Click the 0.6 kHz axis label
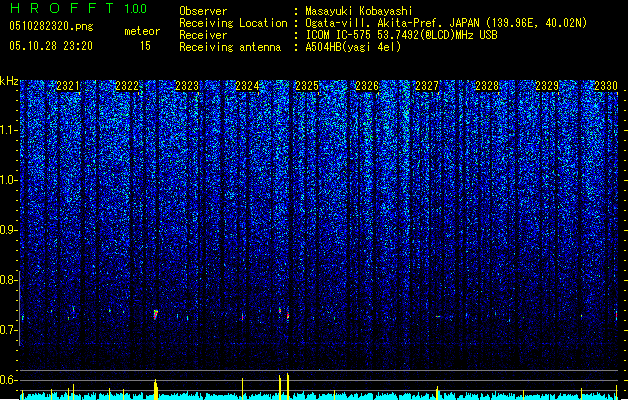The image size is (629, 400). (9, 380)
